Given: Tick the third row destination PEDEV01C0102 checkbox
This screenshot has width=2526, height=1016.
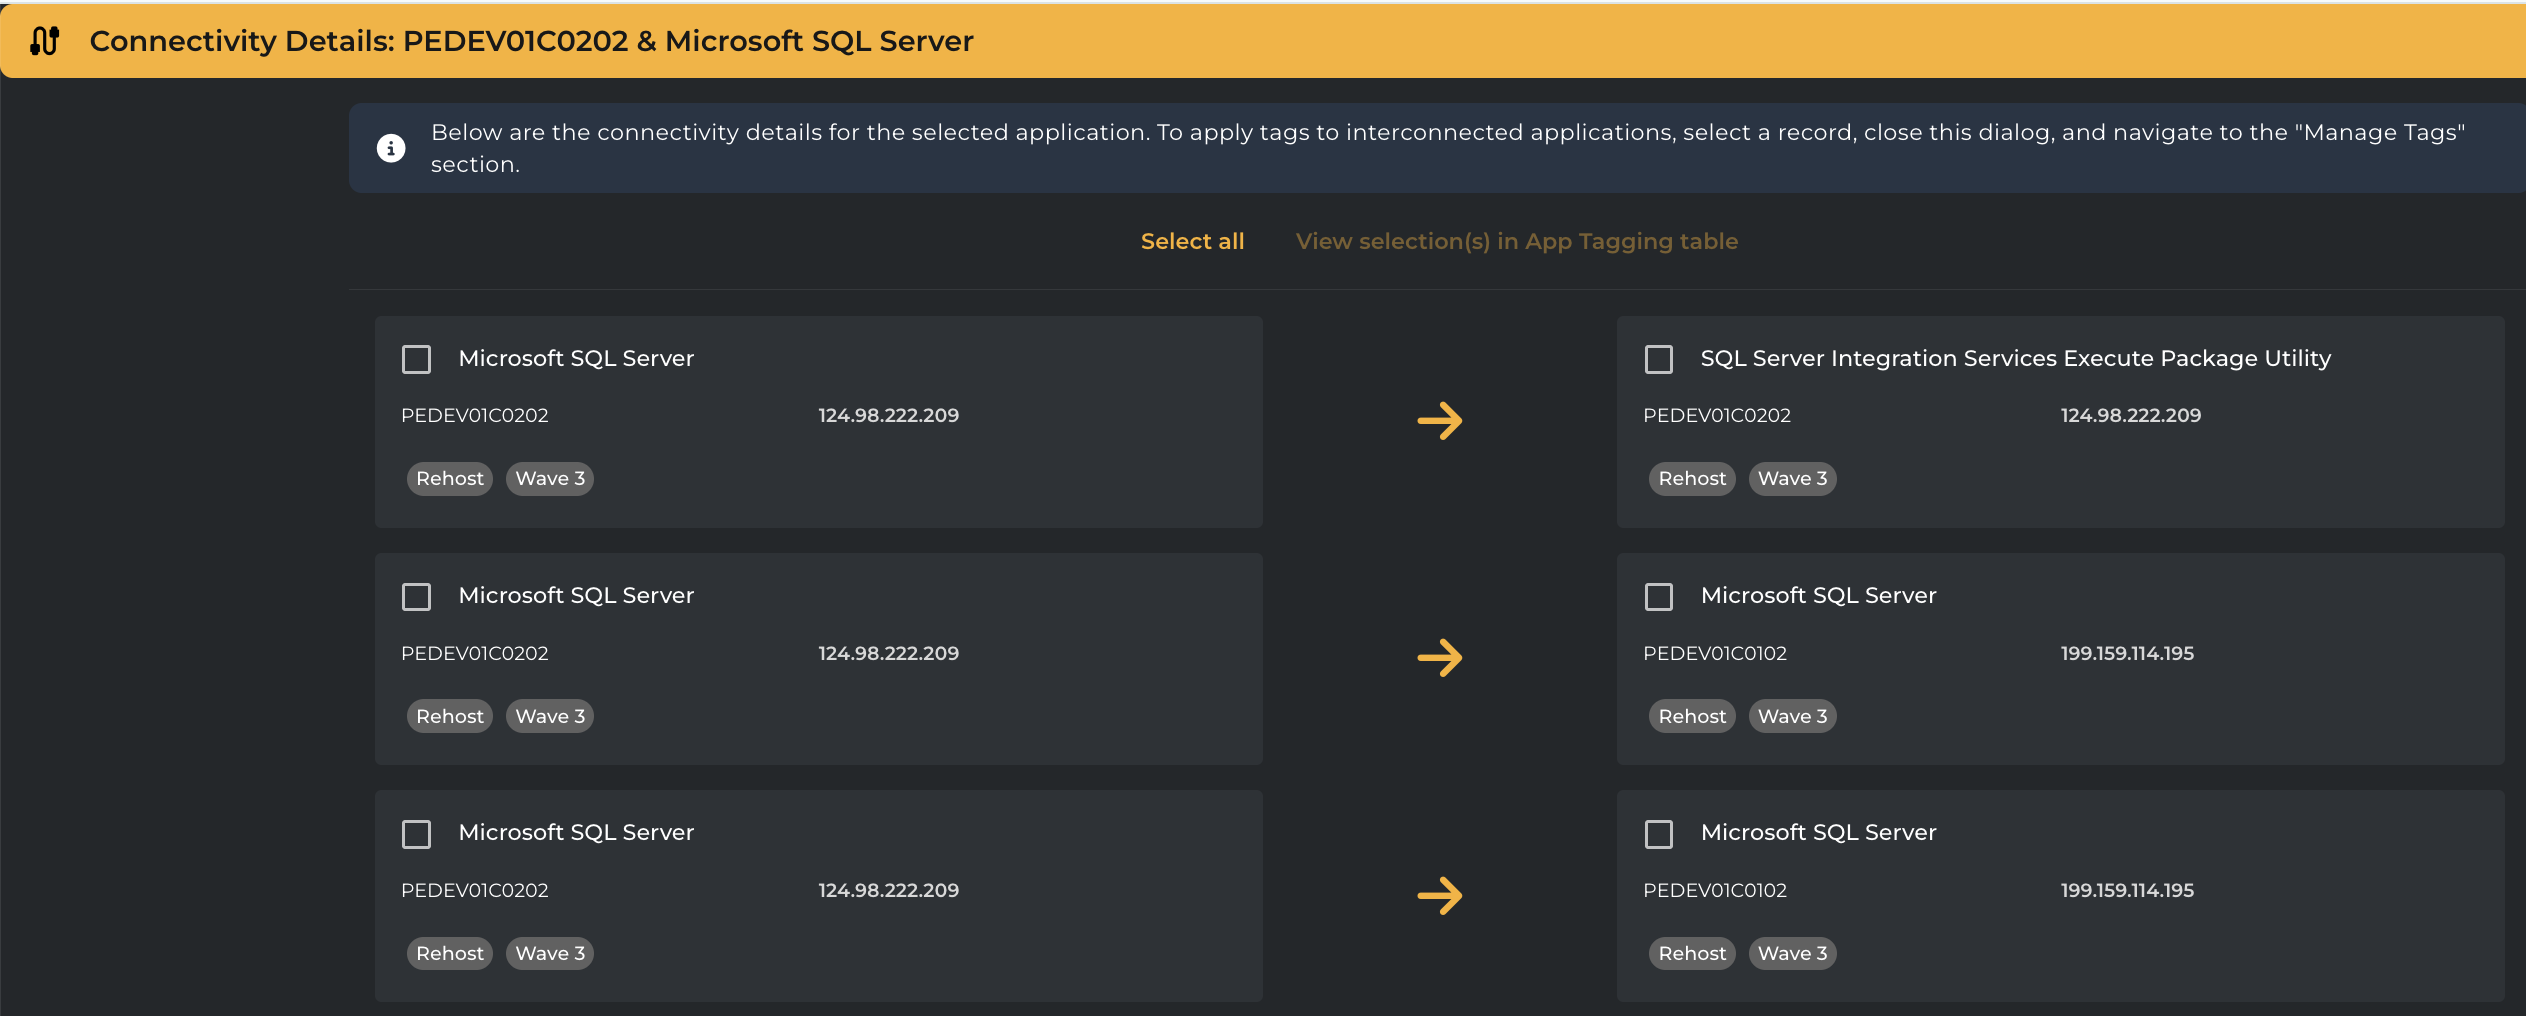Looking at the screenshot, I should point(1658,834).
